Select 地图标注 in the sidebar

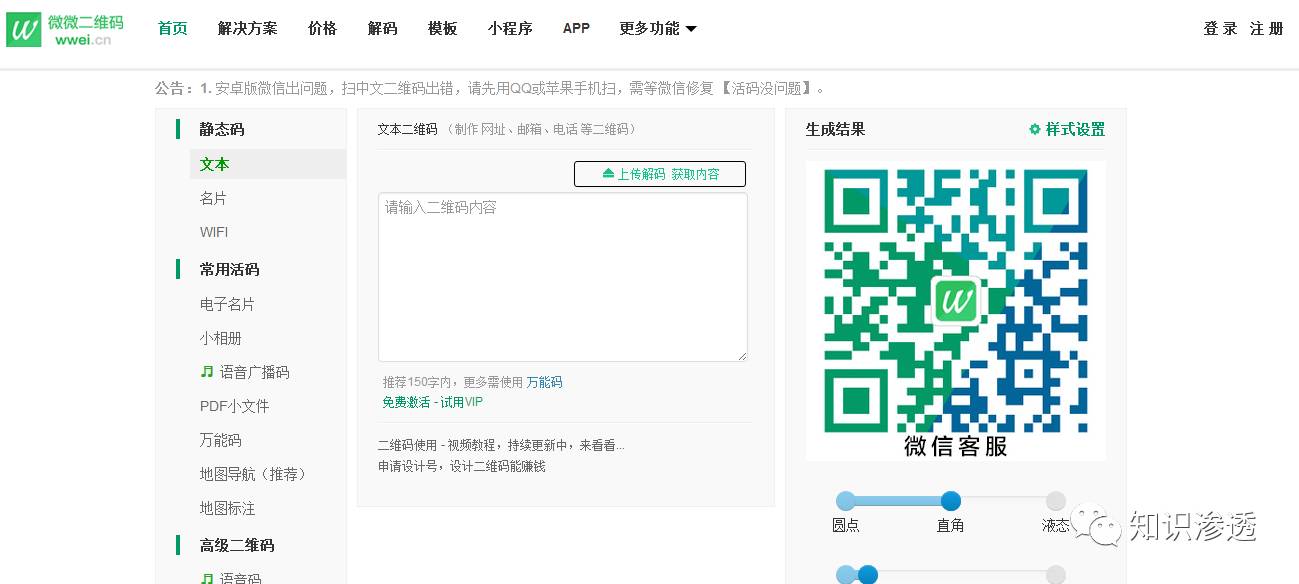tap(227, 508)
